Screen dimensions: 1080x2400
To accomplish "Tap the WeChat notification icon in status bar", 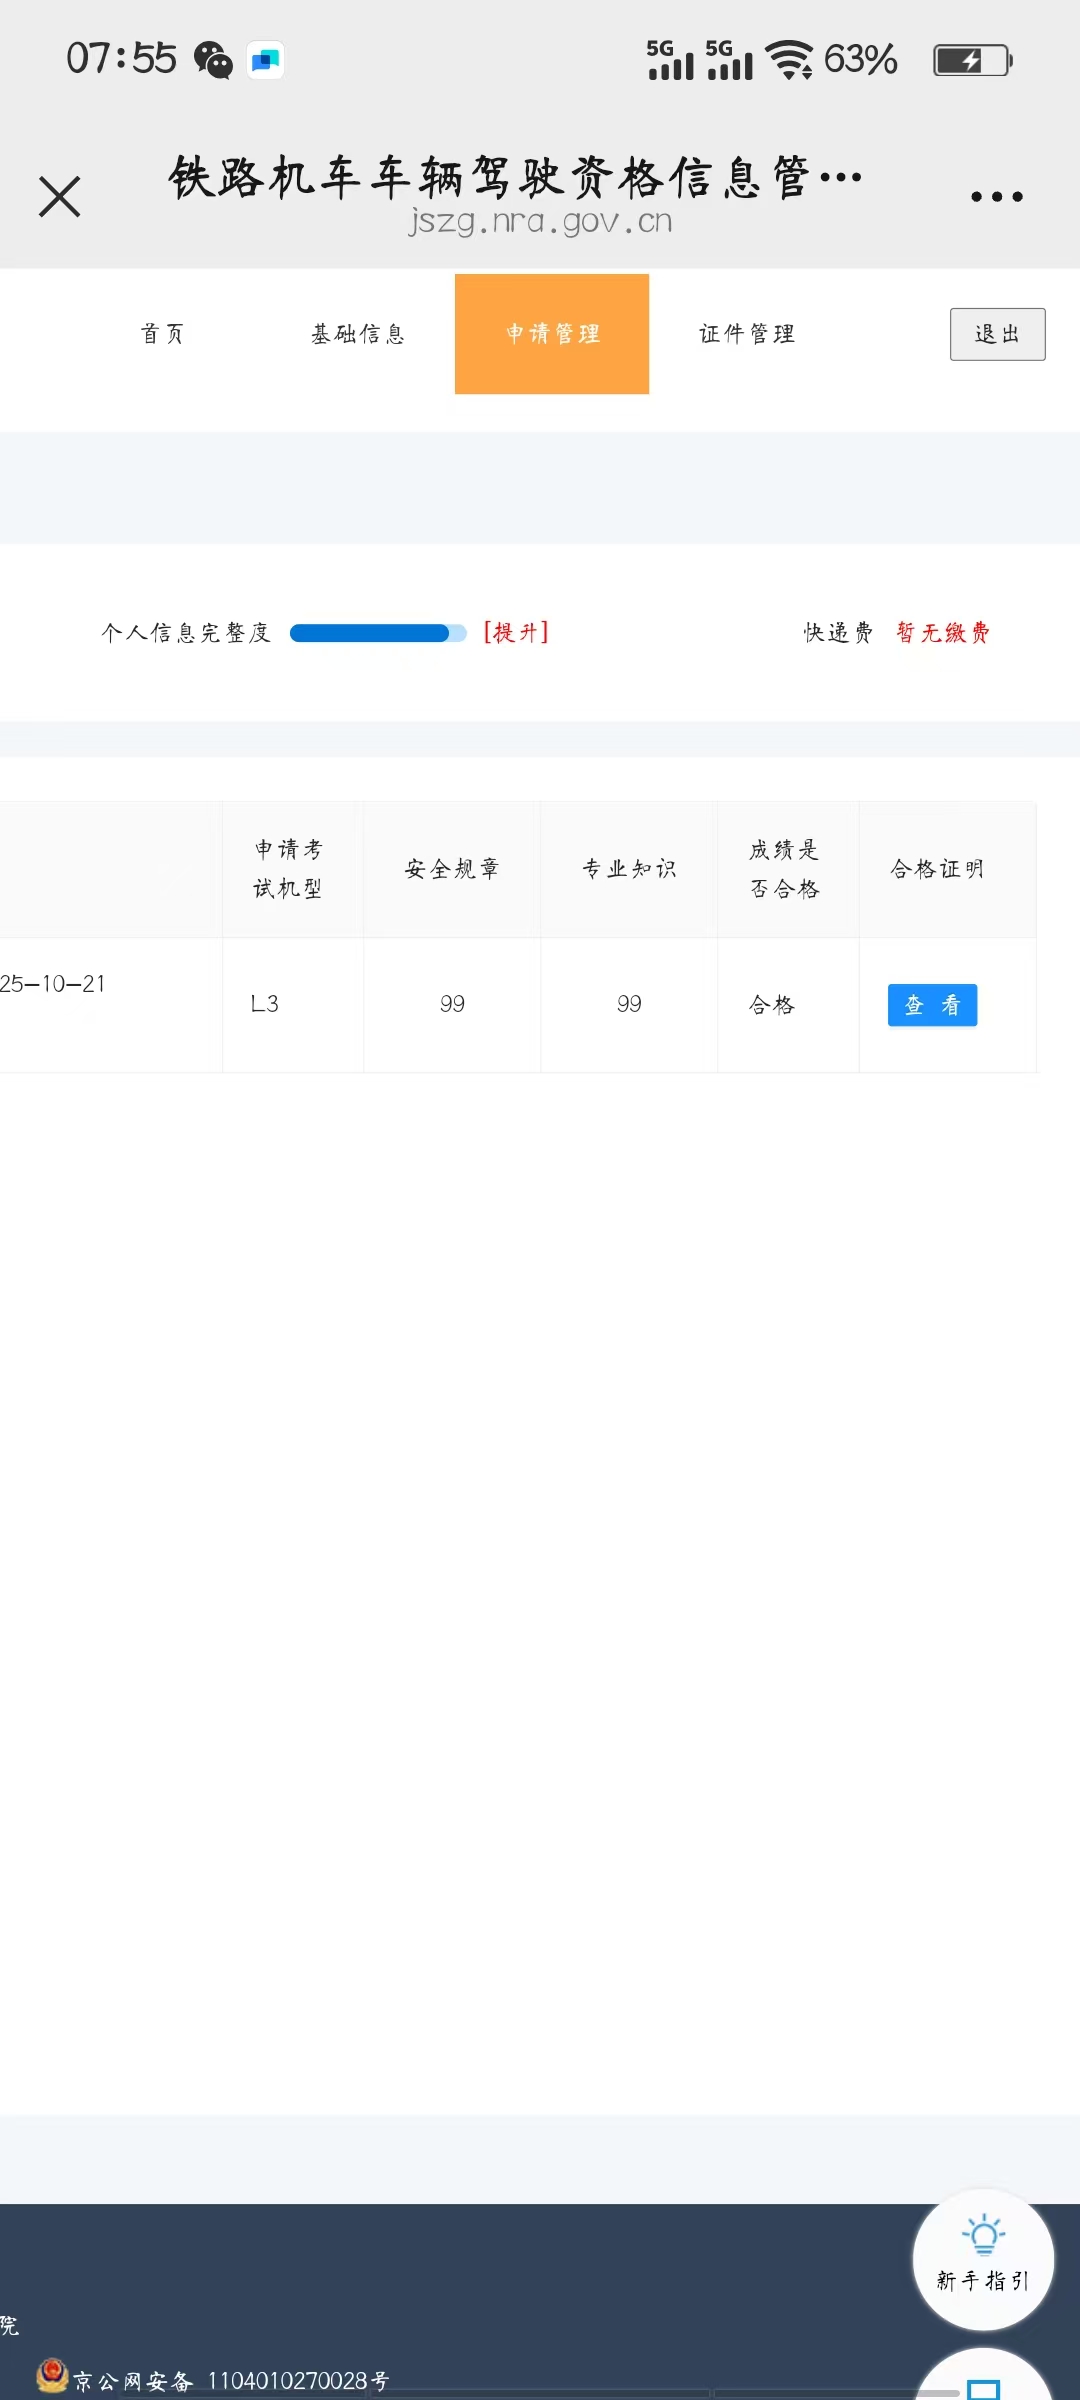I will click(213, 60).
